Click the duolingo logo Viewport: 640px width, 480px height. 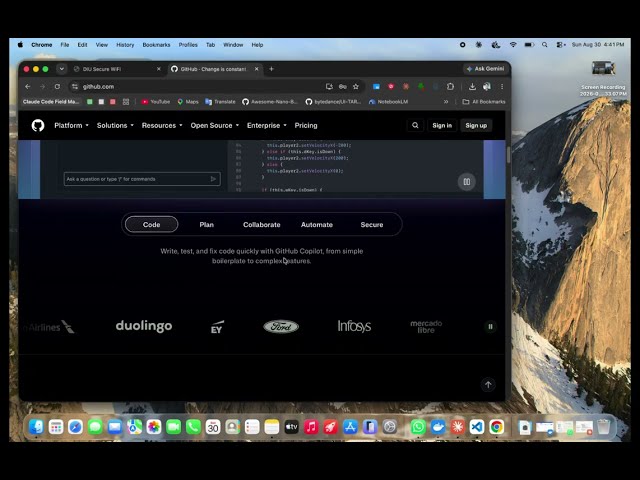coord(144,326)
